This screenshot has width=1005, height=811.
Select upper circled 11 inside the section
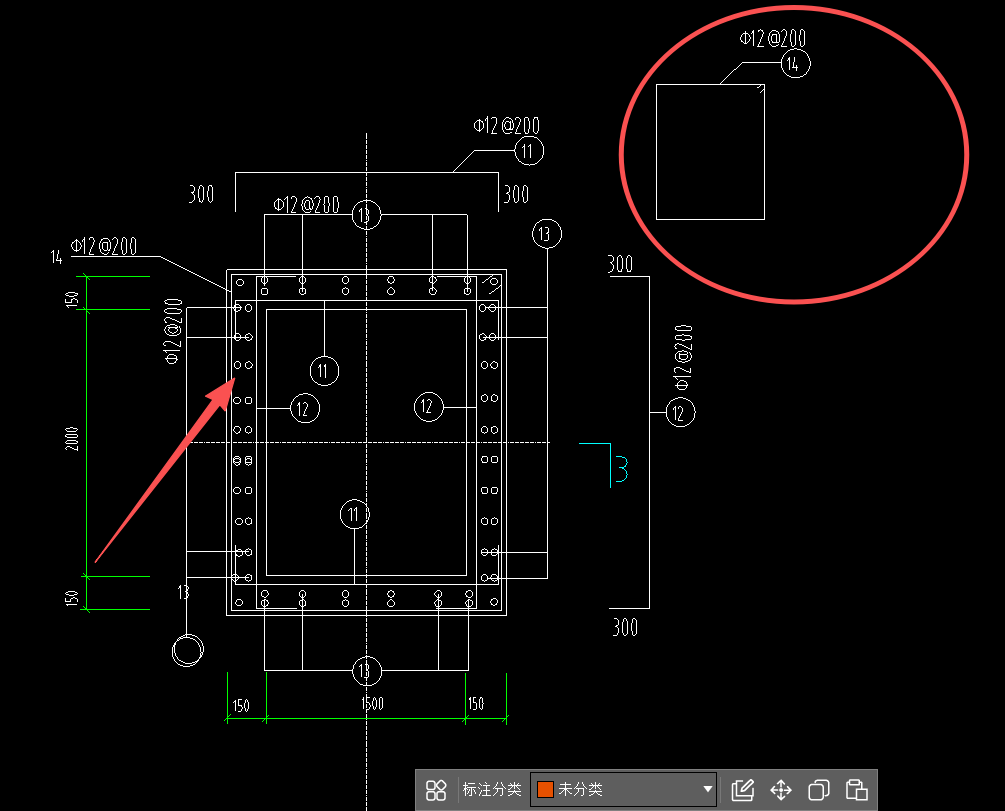pos(324,371)
